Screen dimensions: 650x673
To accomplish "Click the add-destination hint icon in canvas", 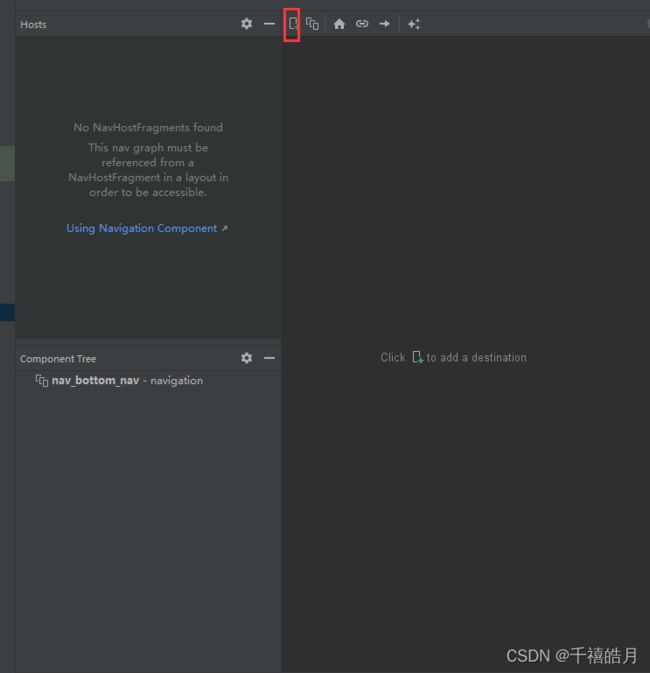I will pos(417,357).
